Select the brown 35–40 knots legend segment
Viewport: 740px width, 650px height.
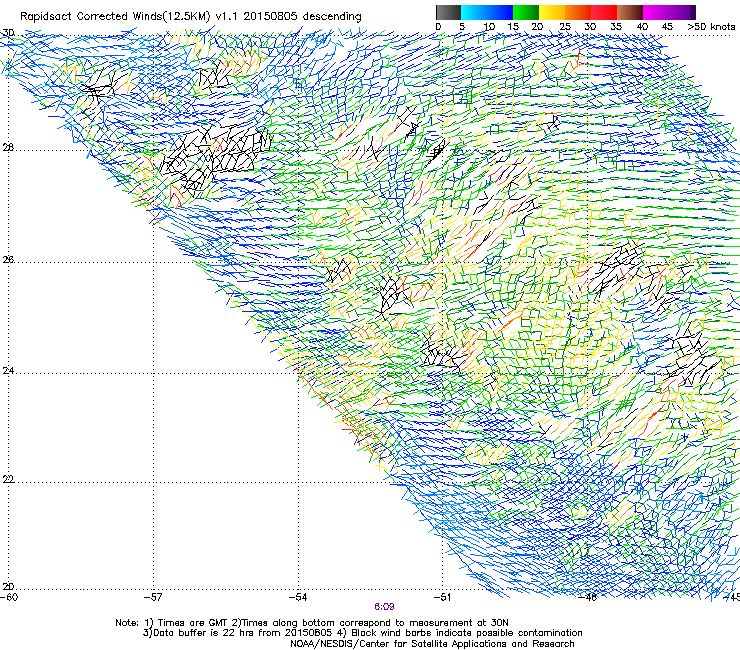pyautogui.click(x=630, y=12)
